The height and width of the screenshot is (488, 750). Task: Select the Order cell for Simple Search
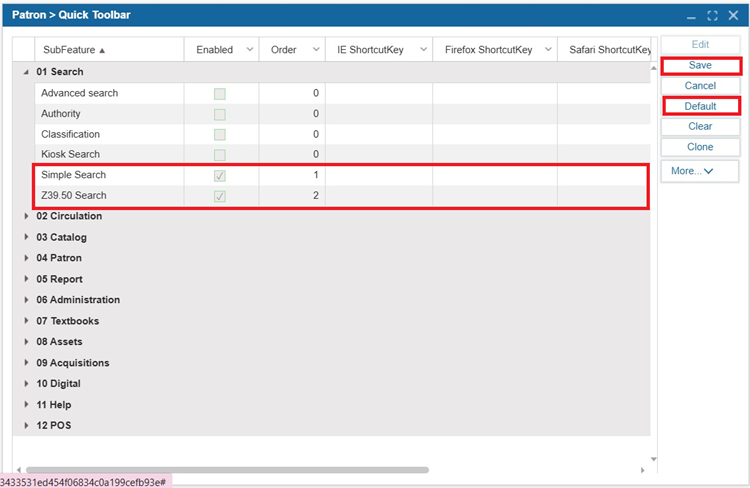tap(291, 175)
